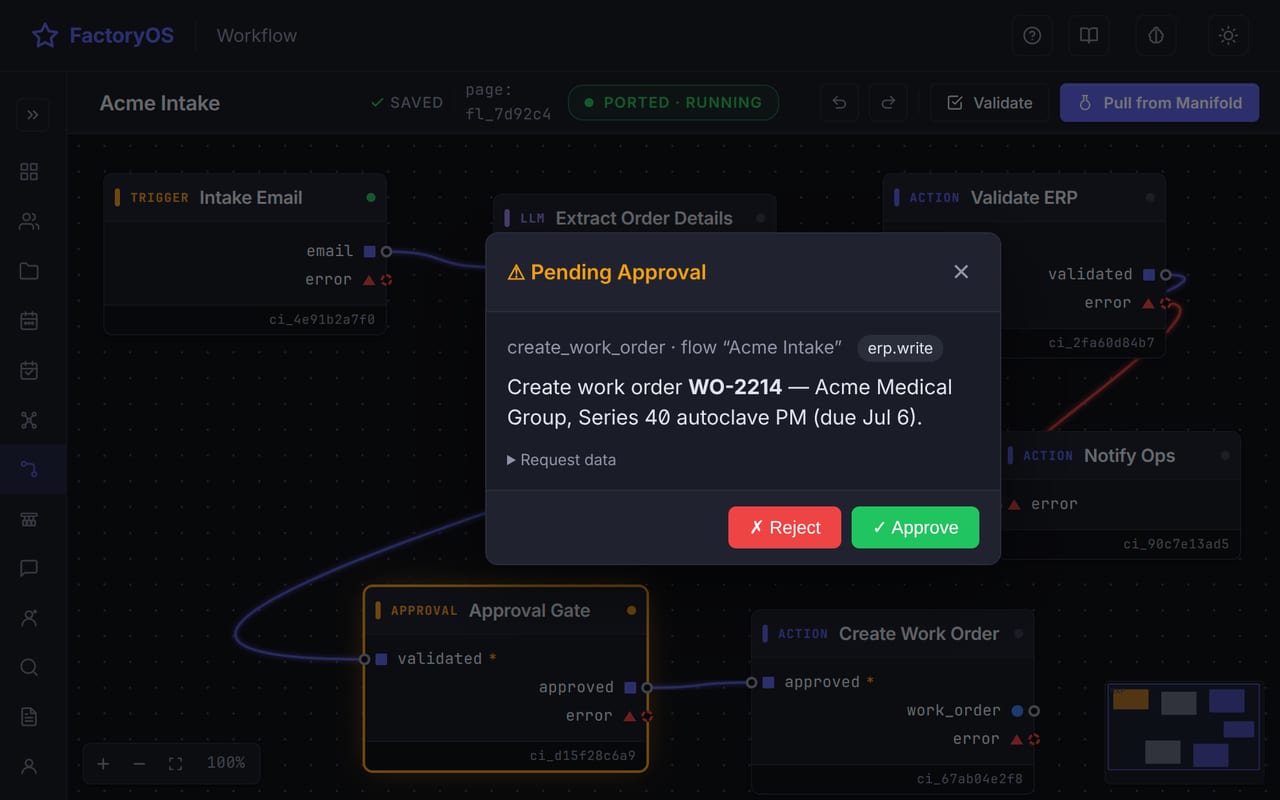Click the SAVED status indicator

(406, 103)
